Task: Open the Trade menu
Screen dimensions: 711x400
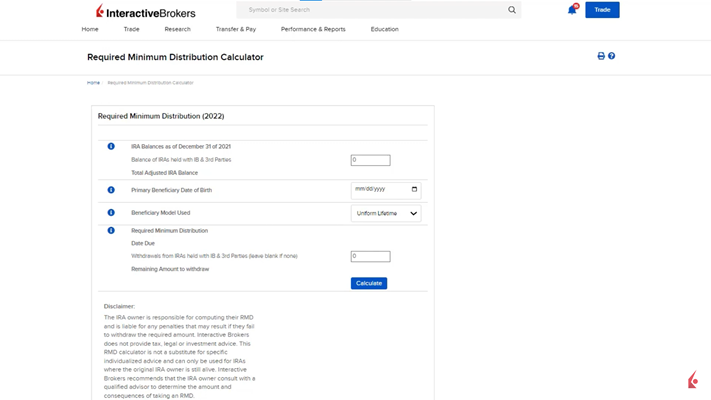Action: tap(131, 29)
